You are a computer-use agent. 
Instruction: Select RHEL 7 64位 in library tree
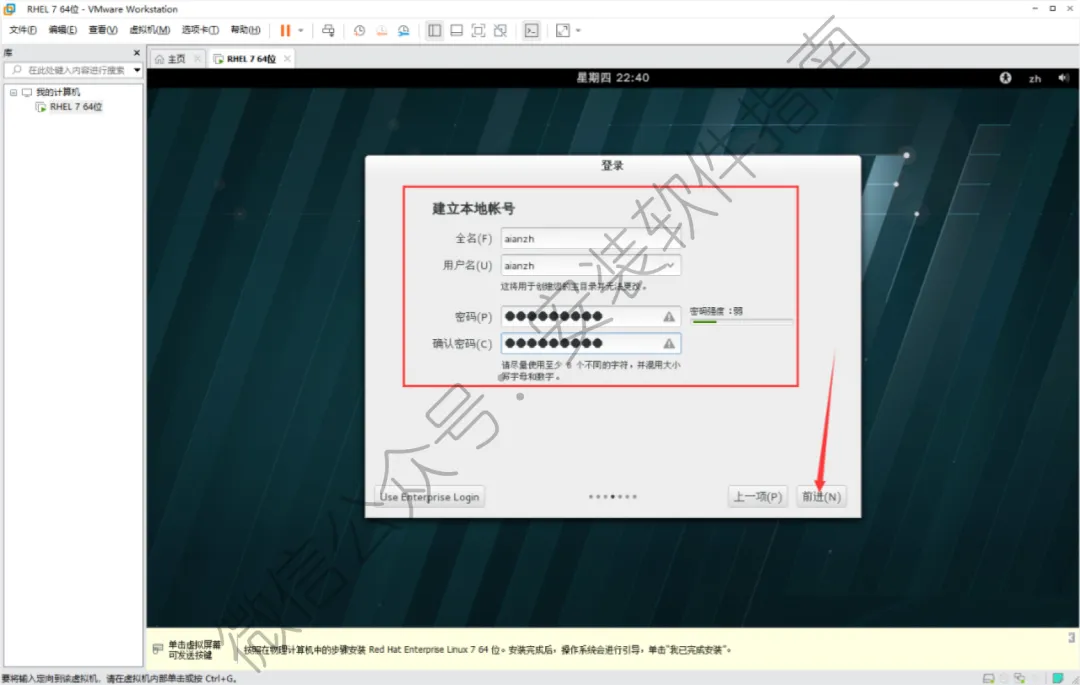click(x=76, y=107)
